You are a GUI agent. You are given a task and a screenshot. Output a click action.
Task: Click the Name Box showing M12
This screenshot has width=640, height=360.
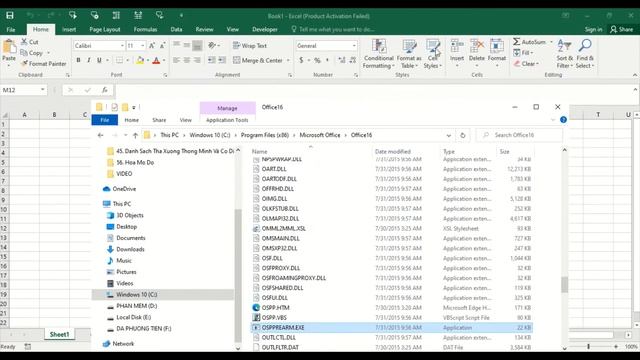(24, 90)
